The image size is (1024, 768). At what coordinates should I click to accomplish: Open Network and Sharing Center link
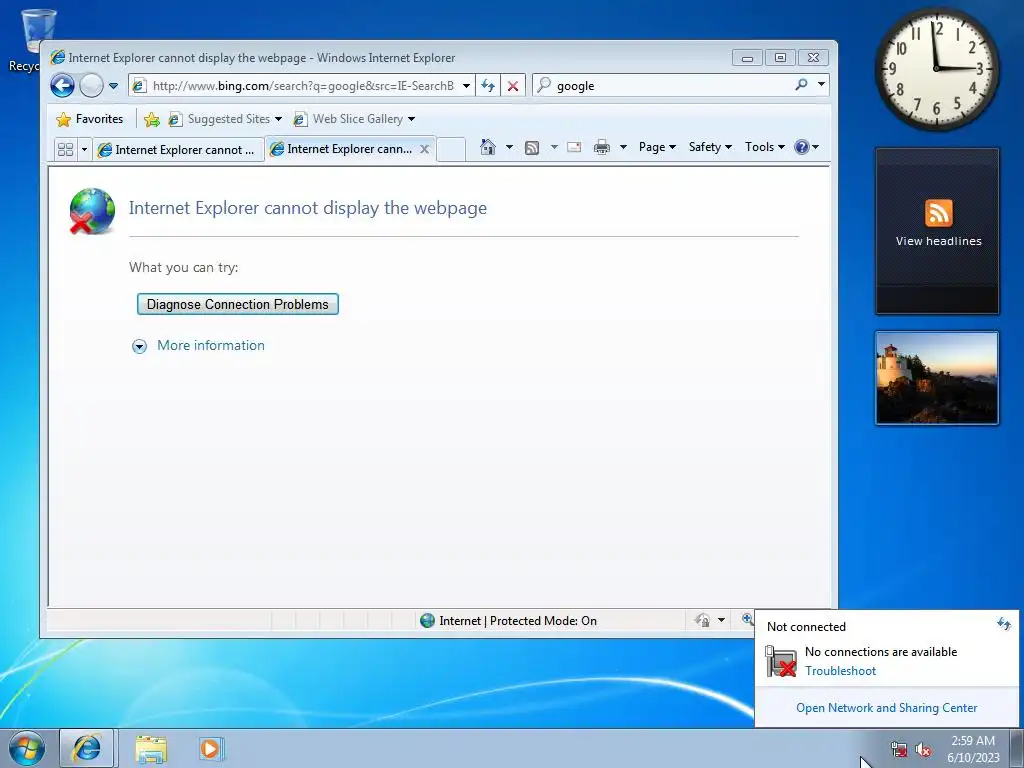(x=886, y=708)
